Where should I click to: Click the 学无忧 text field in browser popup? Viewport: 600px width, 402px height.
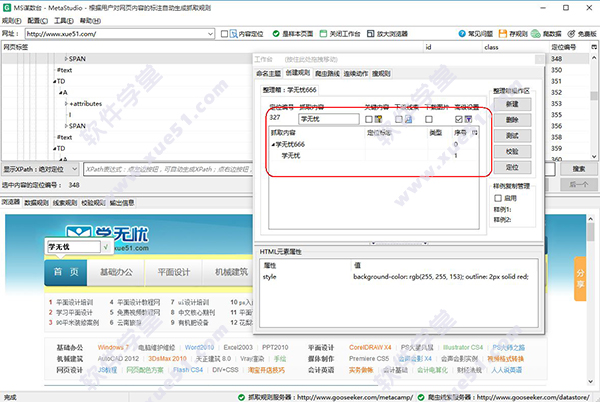tap(73, 247)
